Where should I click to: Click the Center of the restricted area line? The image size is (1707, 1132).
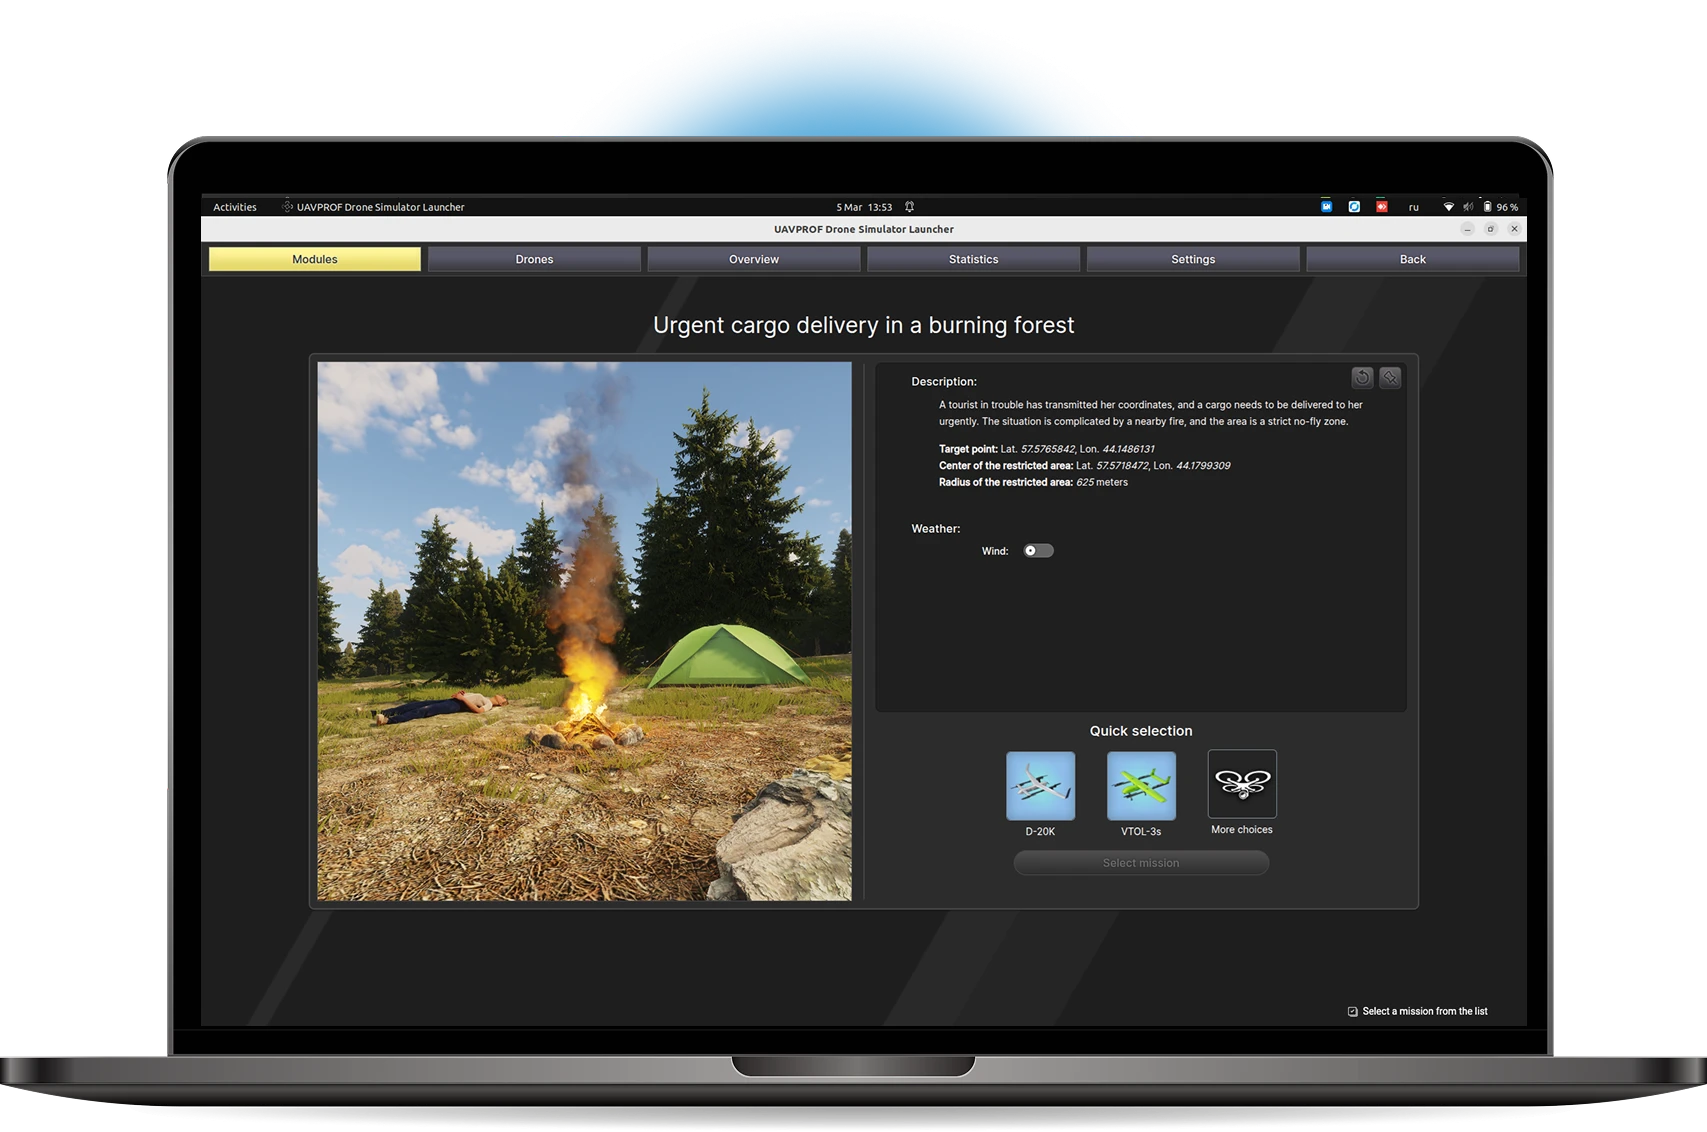coord(1085,466)
